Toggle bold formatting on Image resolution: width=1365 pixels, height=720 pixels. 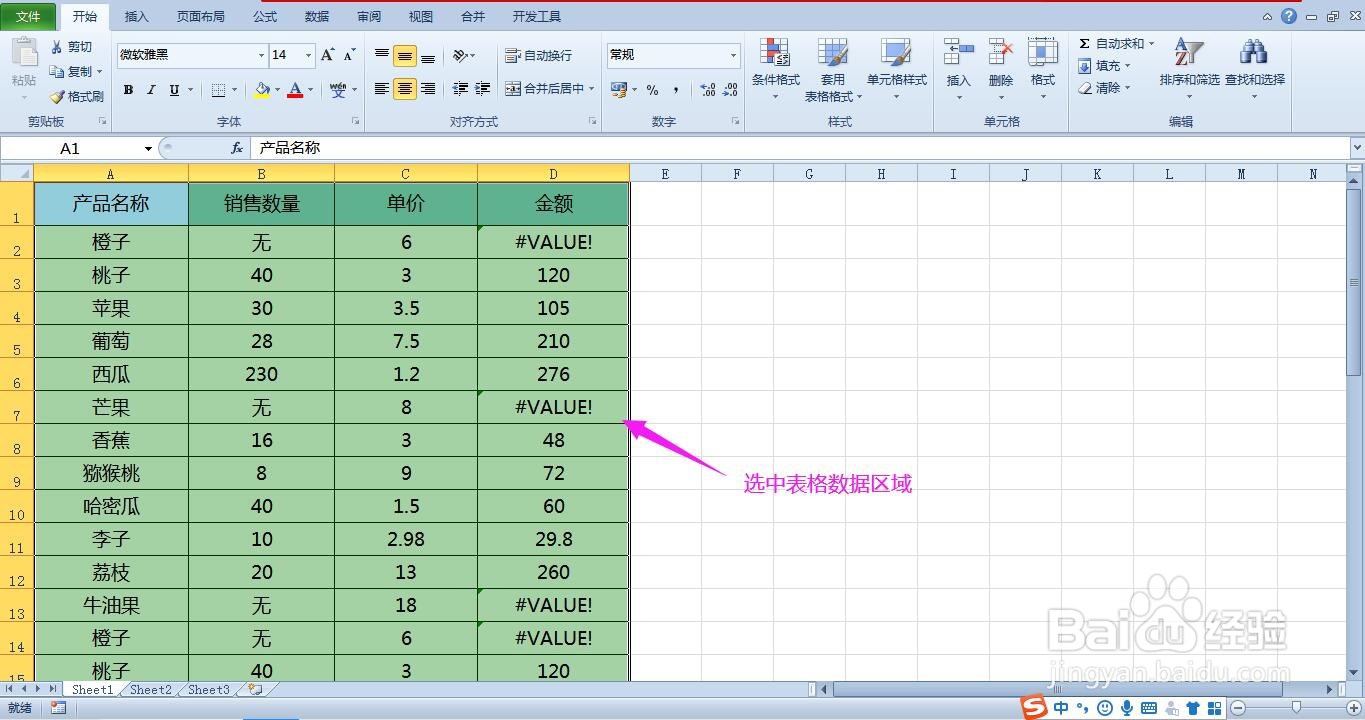pos(128,89)
